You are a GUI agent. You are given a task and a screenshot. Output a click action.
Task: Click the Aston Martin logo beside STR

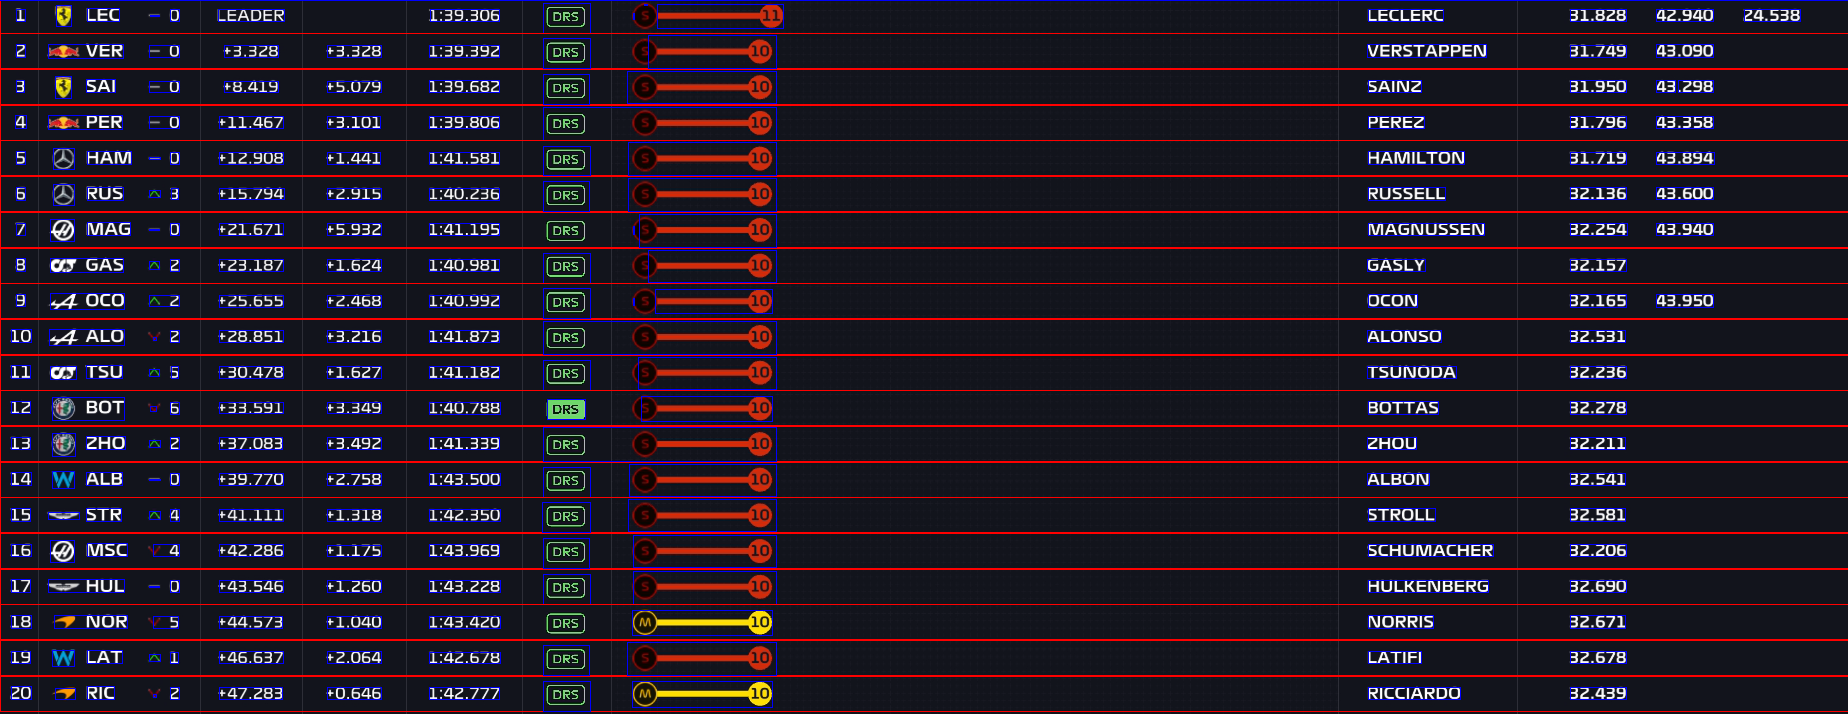[63, 515]
